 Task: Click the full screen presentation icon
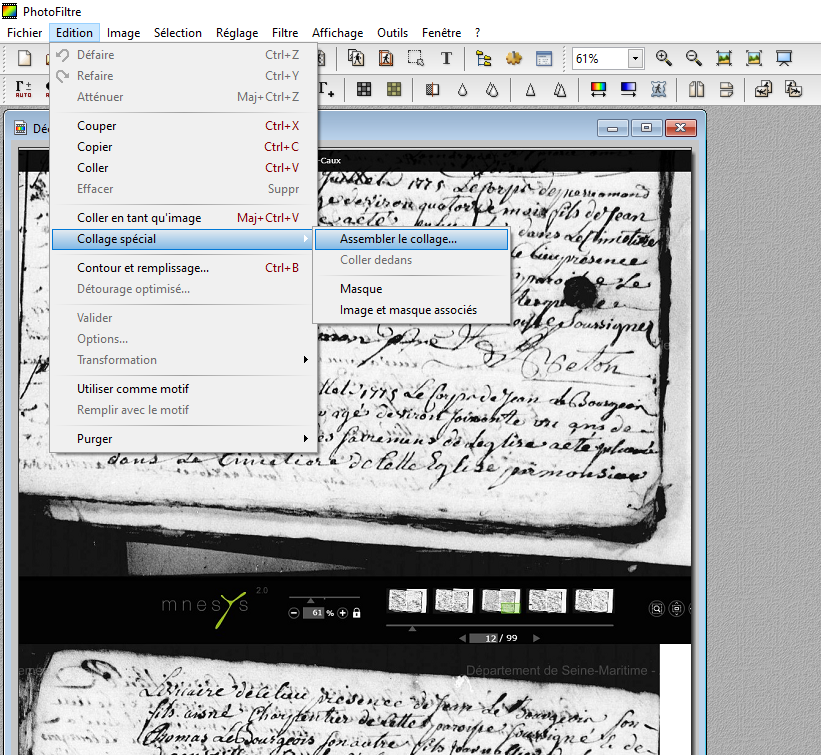785,59
